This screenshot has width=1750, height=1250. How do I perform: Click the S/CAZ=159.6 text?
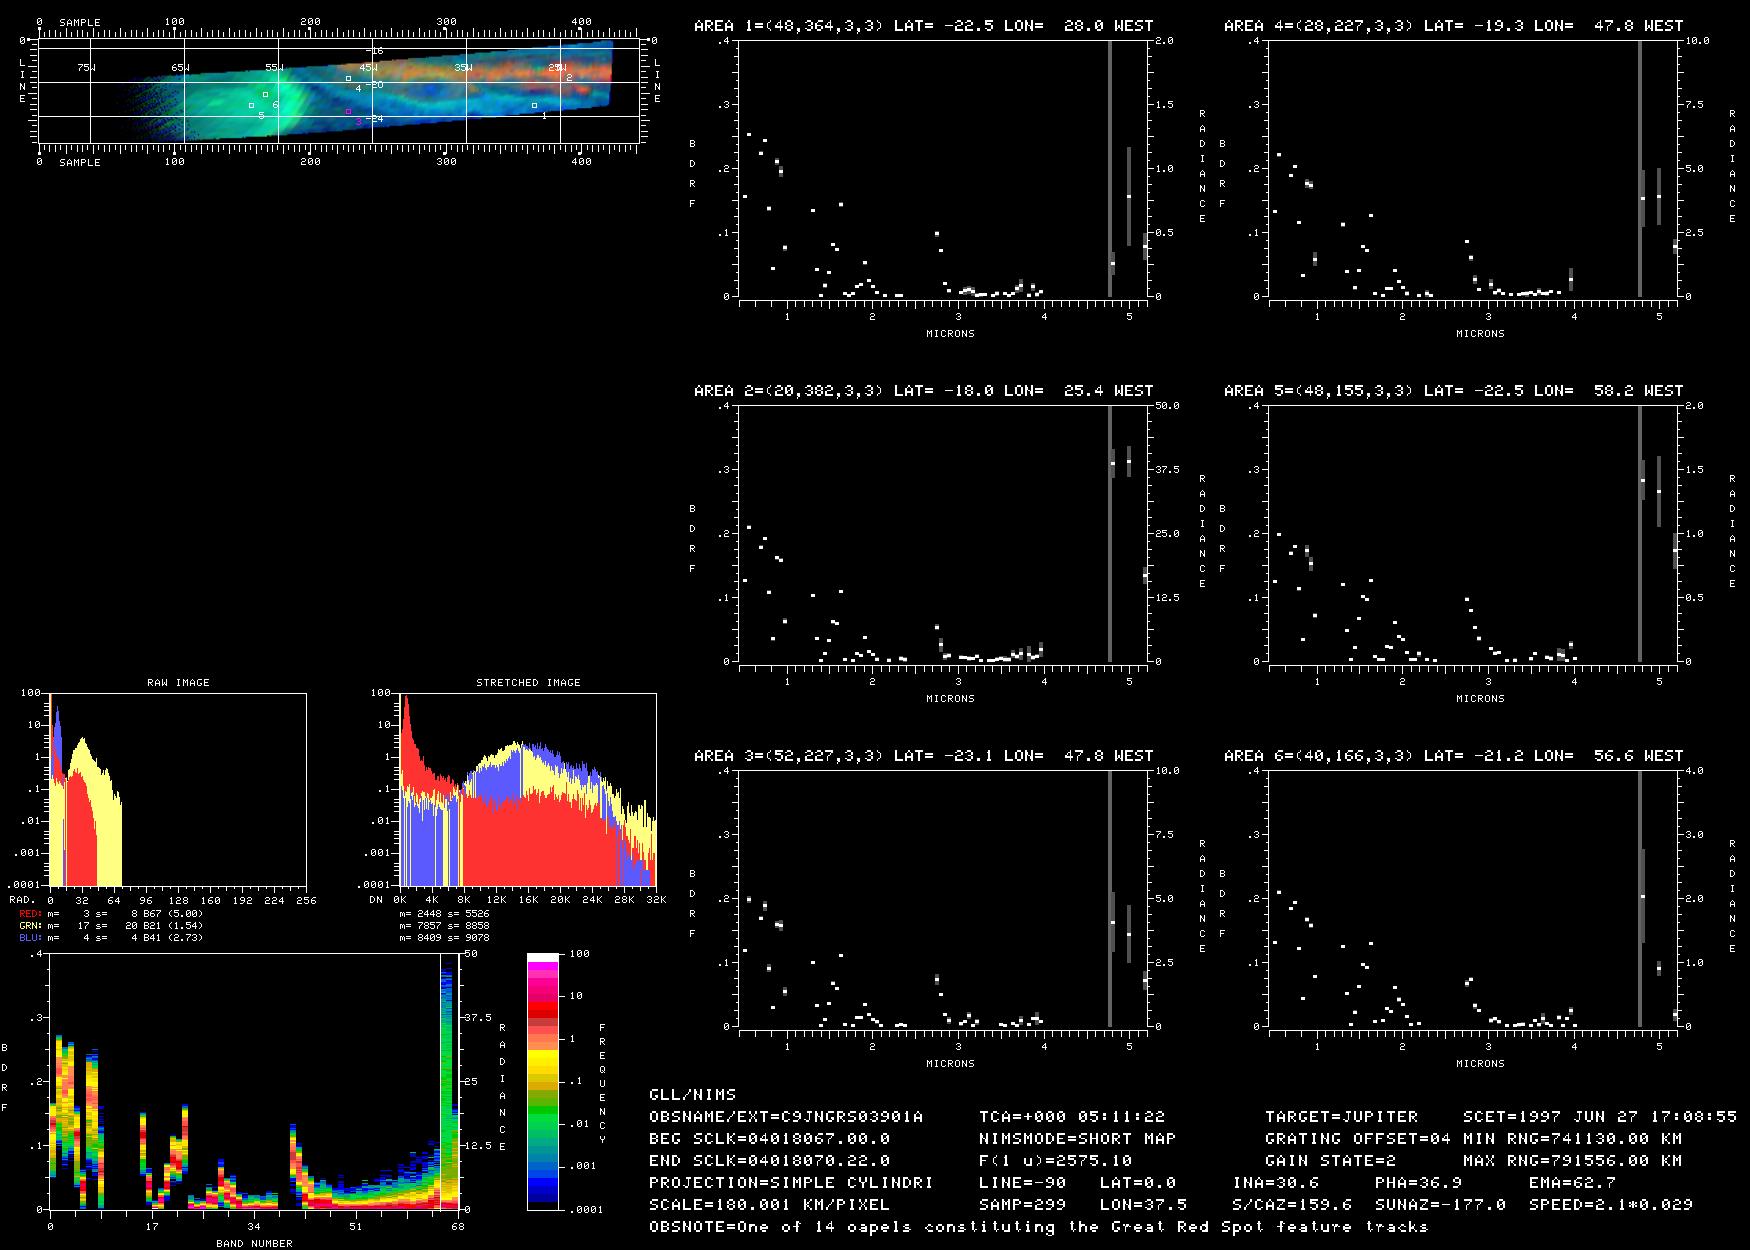1291,1205
